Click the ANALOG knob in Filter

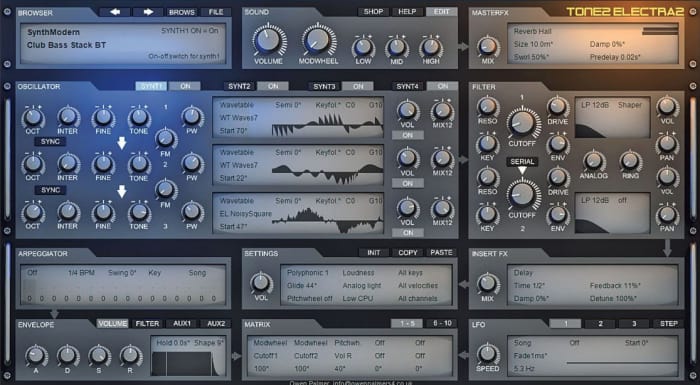594,161
